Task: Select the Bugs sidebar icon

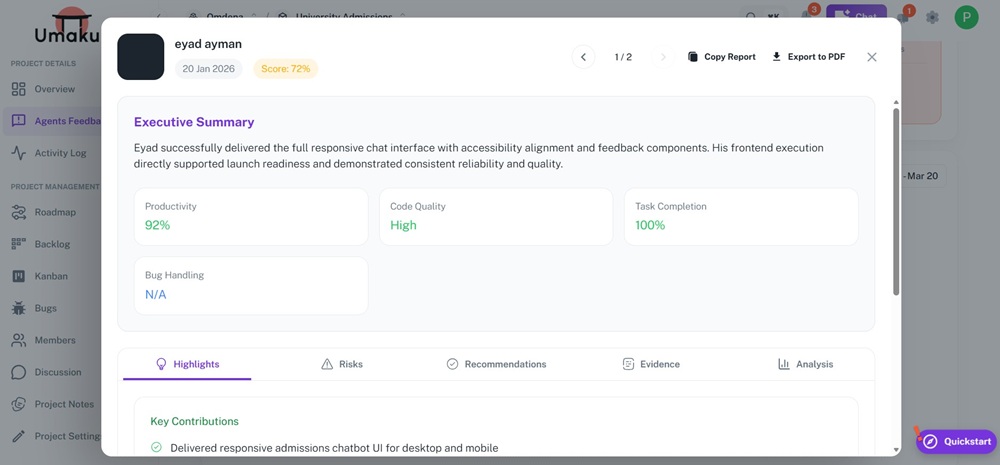Action: point(18,308)
